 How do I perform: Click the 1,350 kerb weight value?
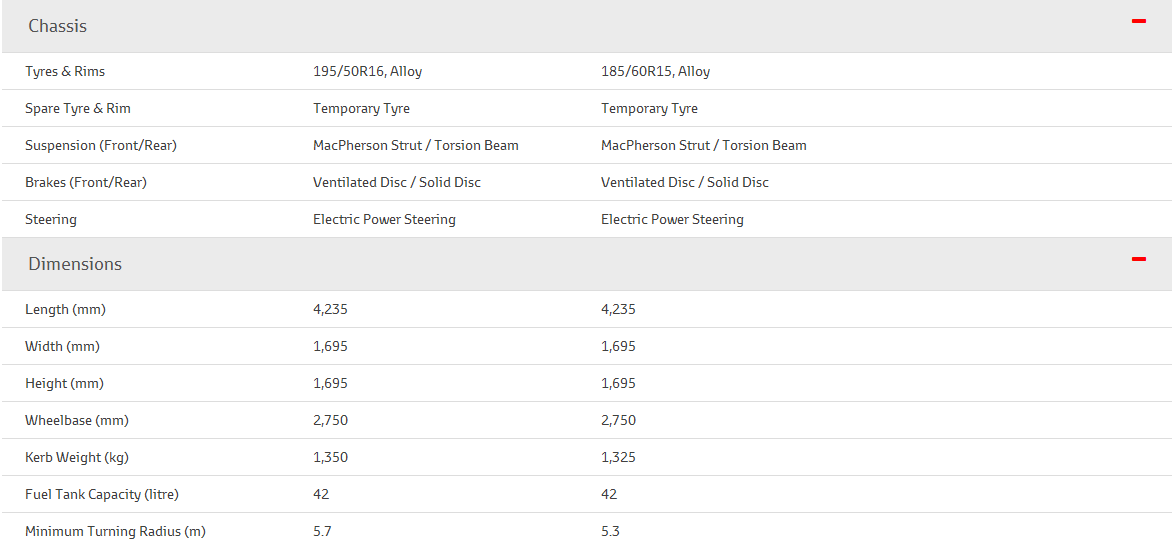click(330, 458)
